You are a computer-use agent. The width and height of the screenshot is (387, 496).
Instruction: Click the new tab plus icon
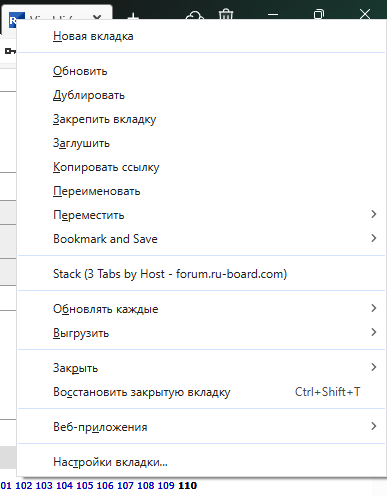(133, 15)
